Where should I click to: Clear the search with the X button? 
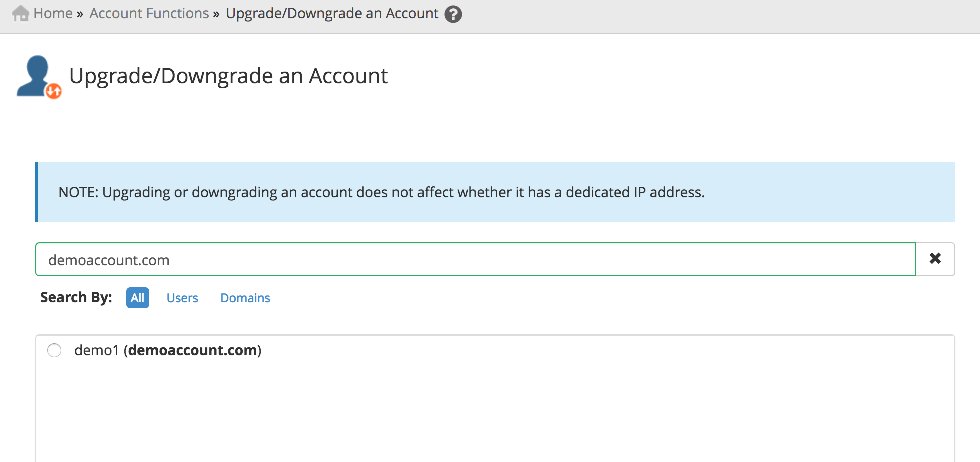(x=935, y=259)
